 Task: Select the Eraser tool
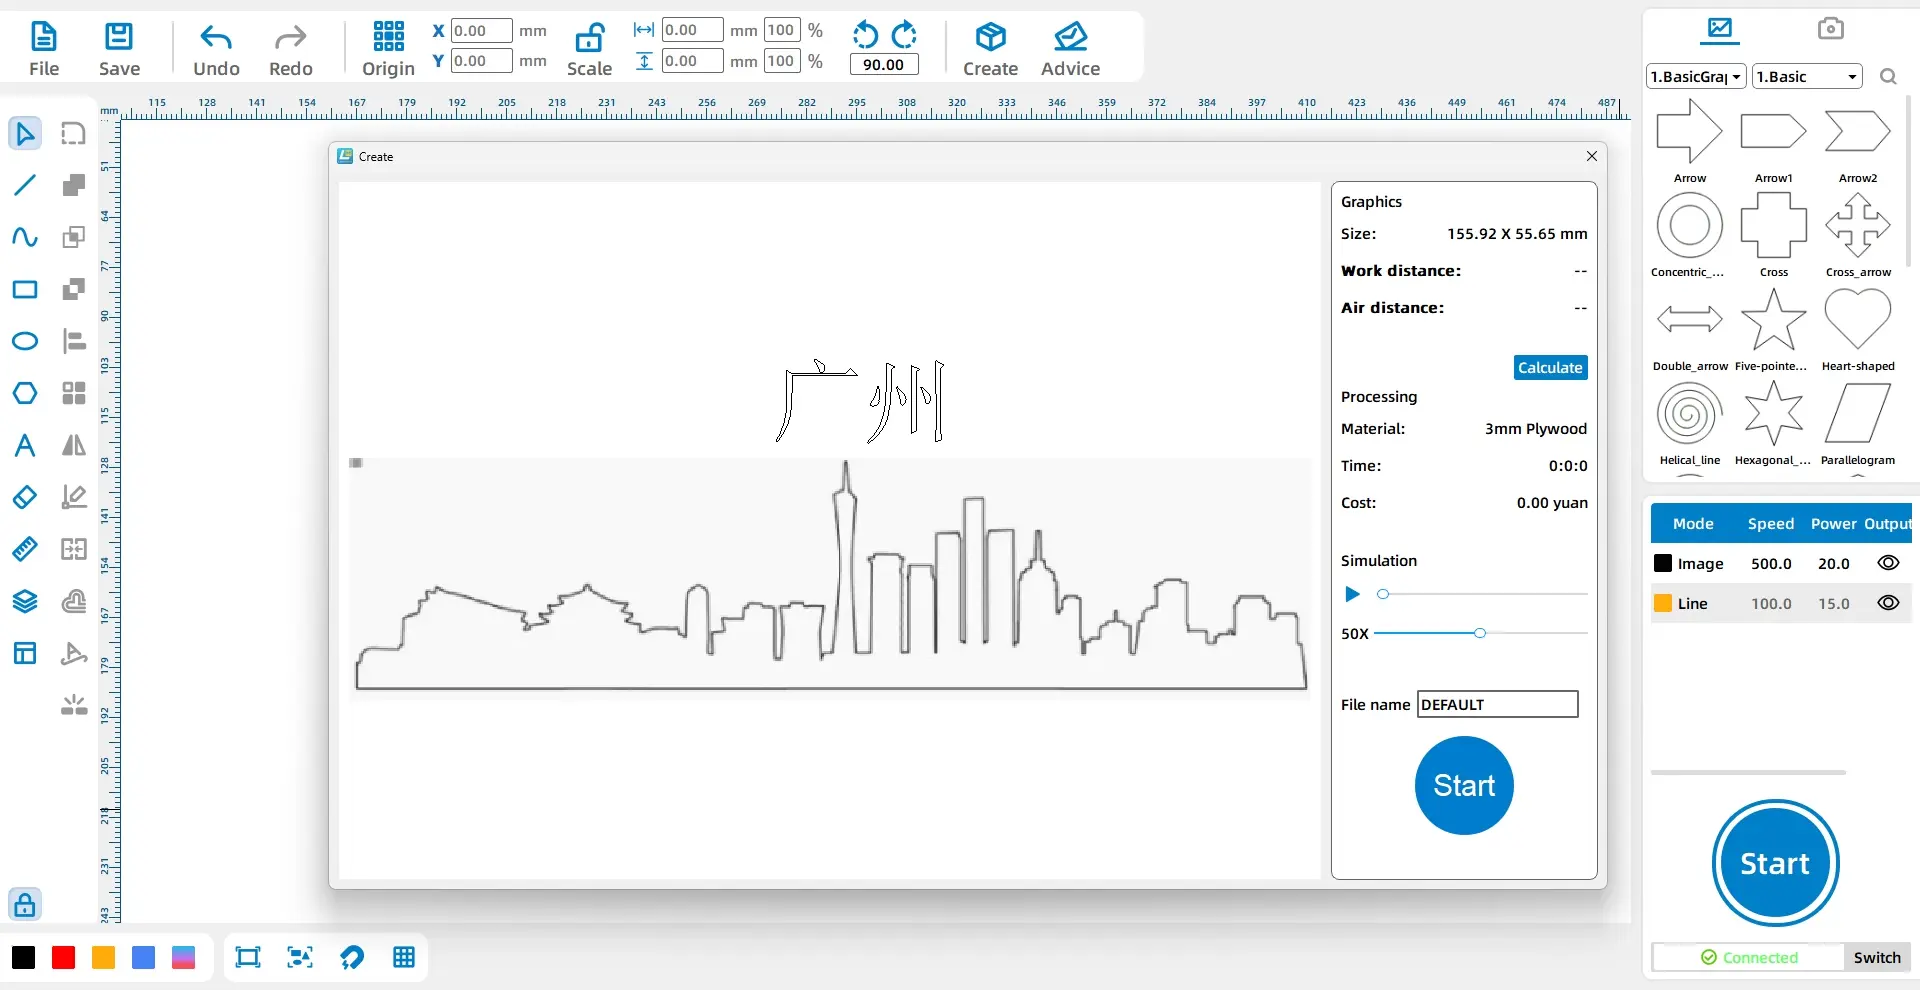pos(25,497)
